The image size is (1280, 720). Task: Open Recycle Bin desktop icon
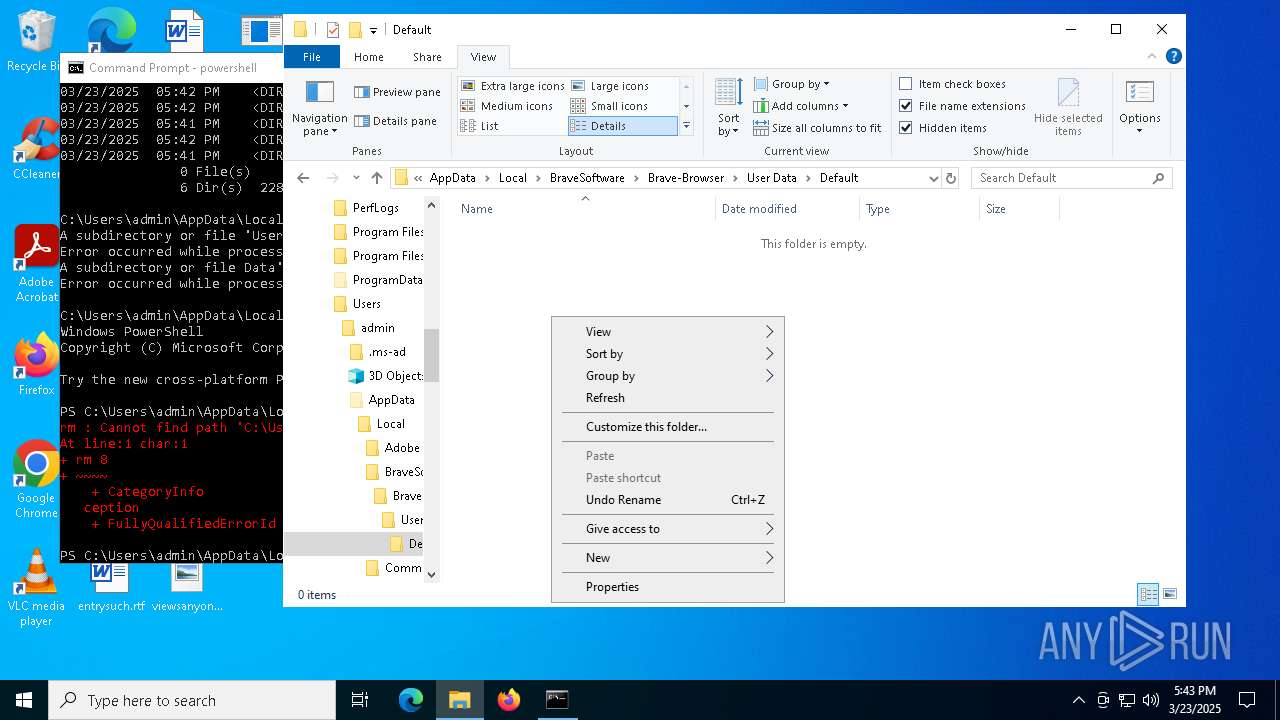36,42
